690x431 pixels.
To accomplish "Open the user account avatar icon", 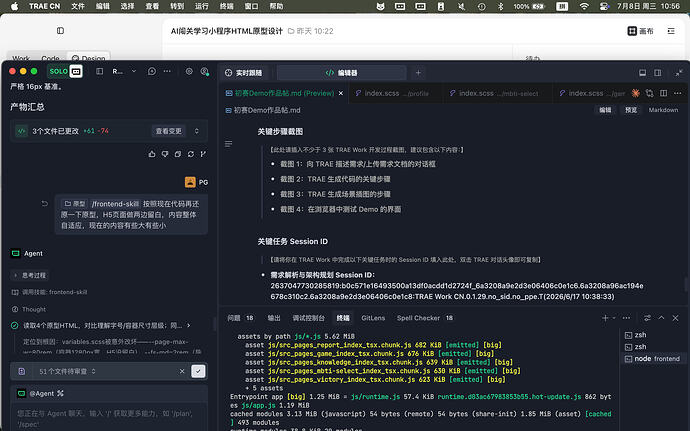I will pyautogui.click(x=205, y=71).
